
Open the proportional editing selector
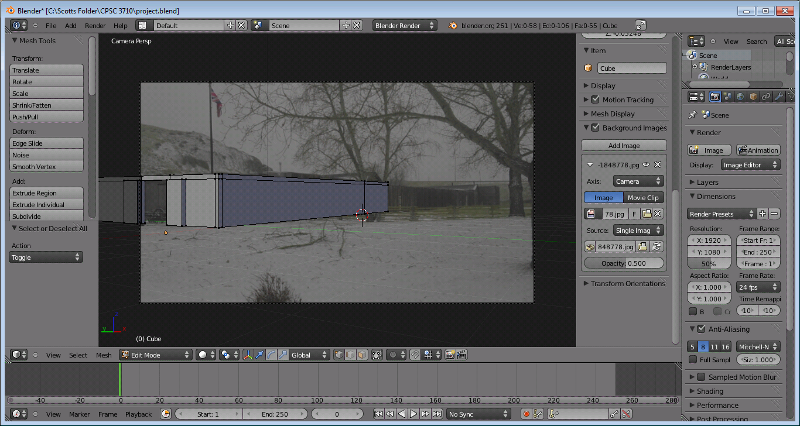tap(396, 355)
